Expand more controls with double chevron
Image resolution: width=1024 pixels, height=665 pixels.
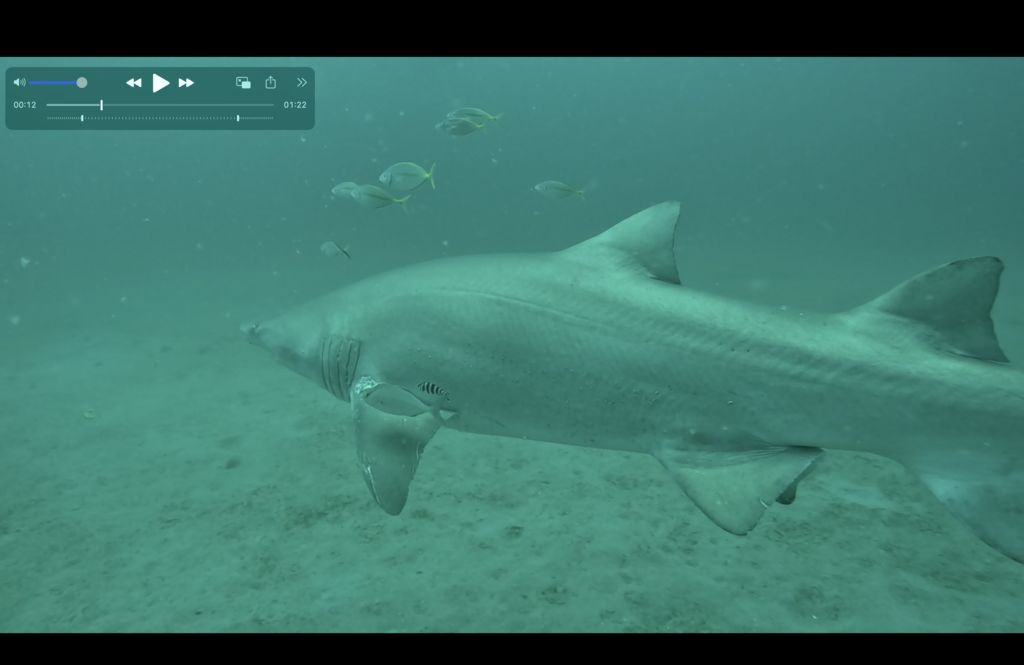301,83
